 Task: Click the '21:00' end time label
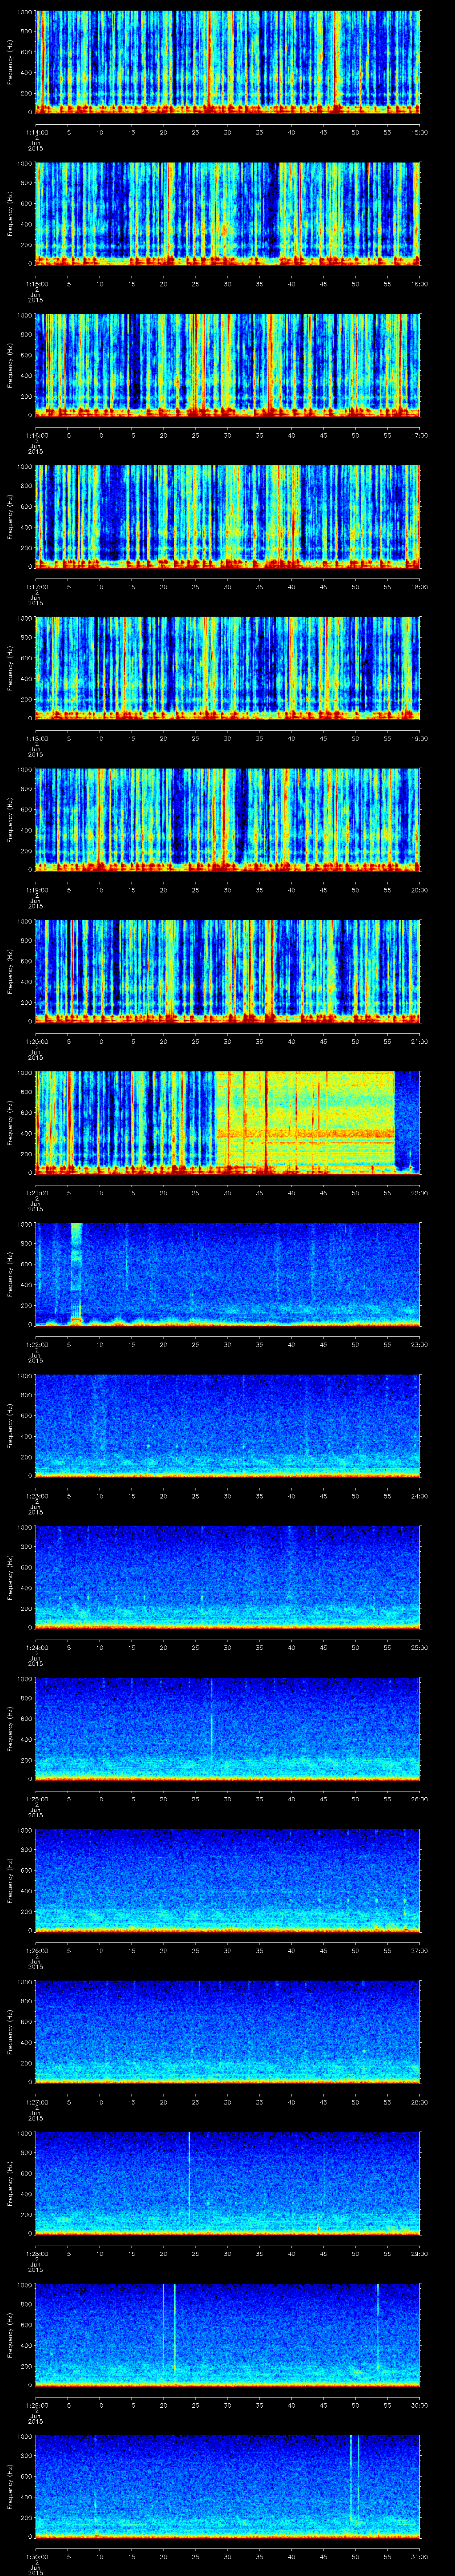click(x=419, y=1041)
